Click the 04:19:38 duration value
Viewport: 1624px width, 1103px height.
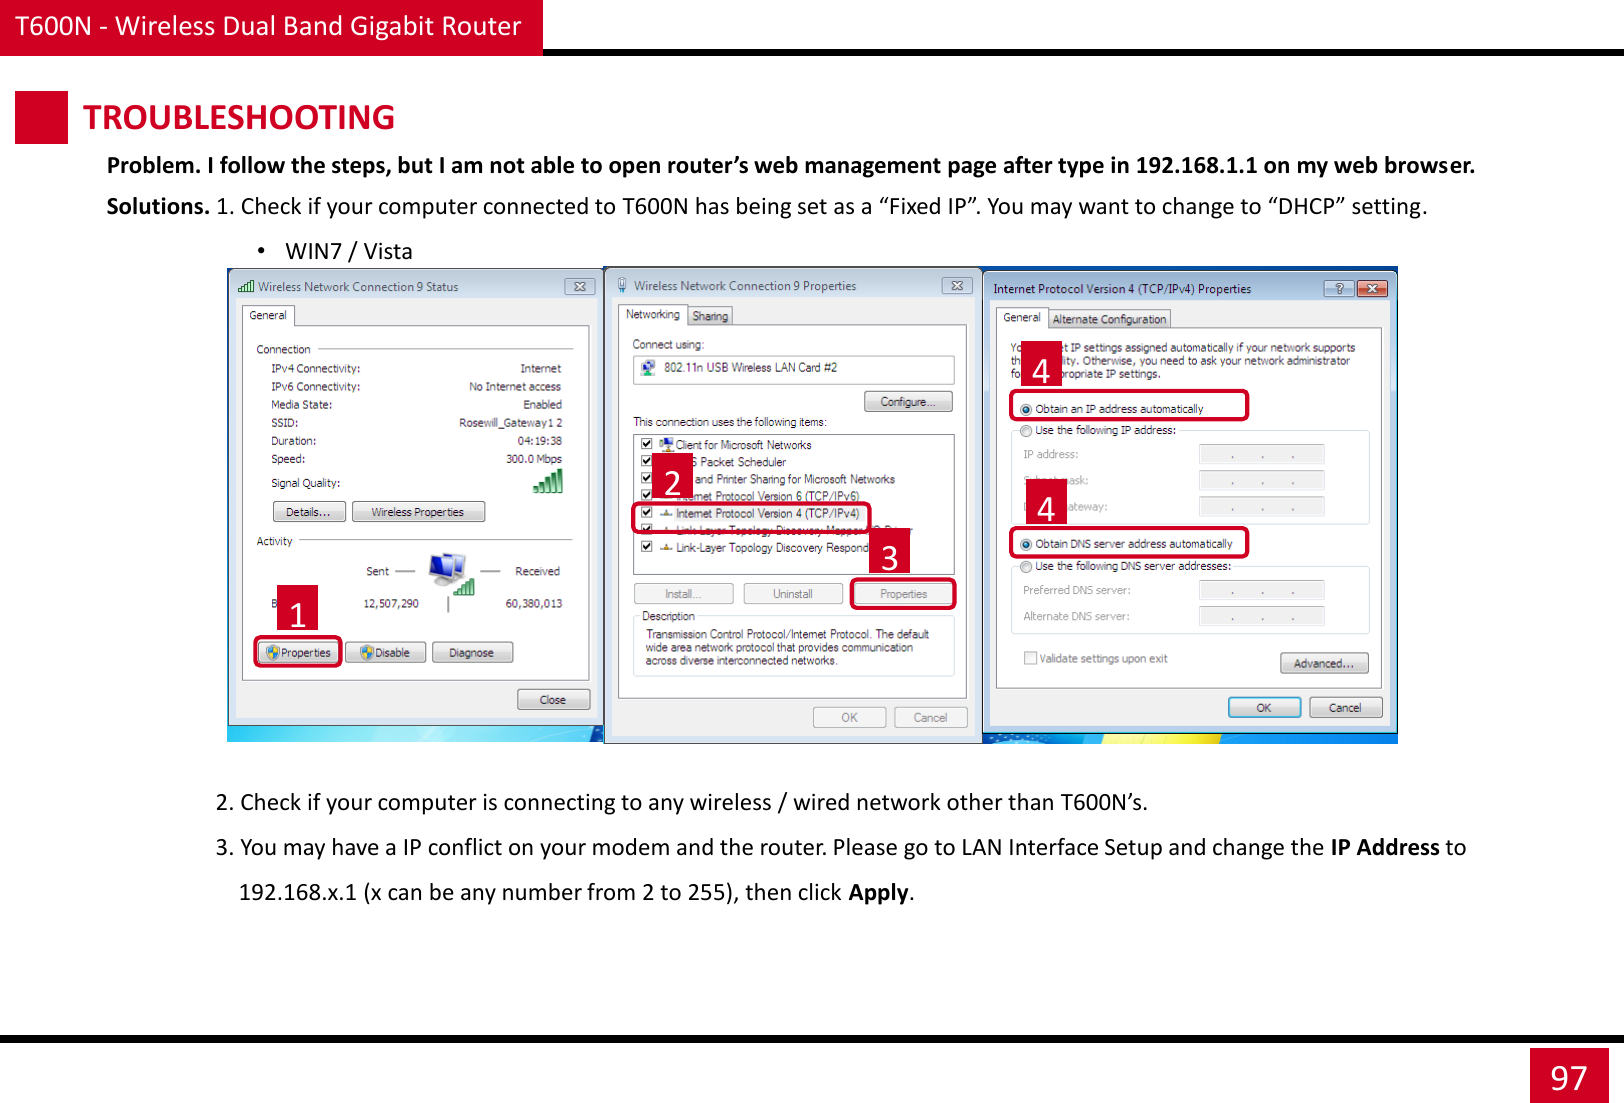[x=540, y=441]
